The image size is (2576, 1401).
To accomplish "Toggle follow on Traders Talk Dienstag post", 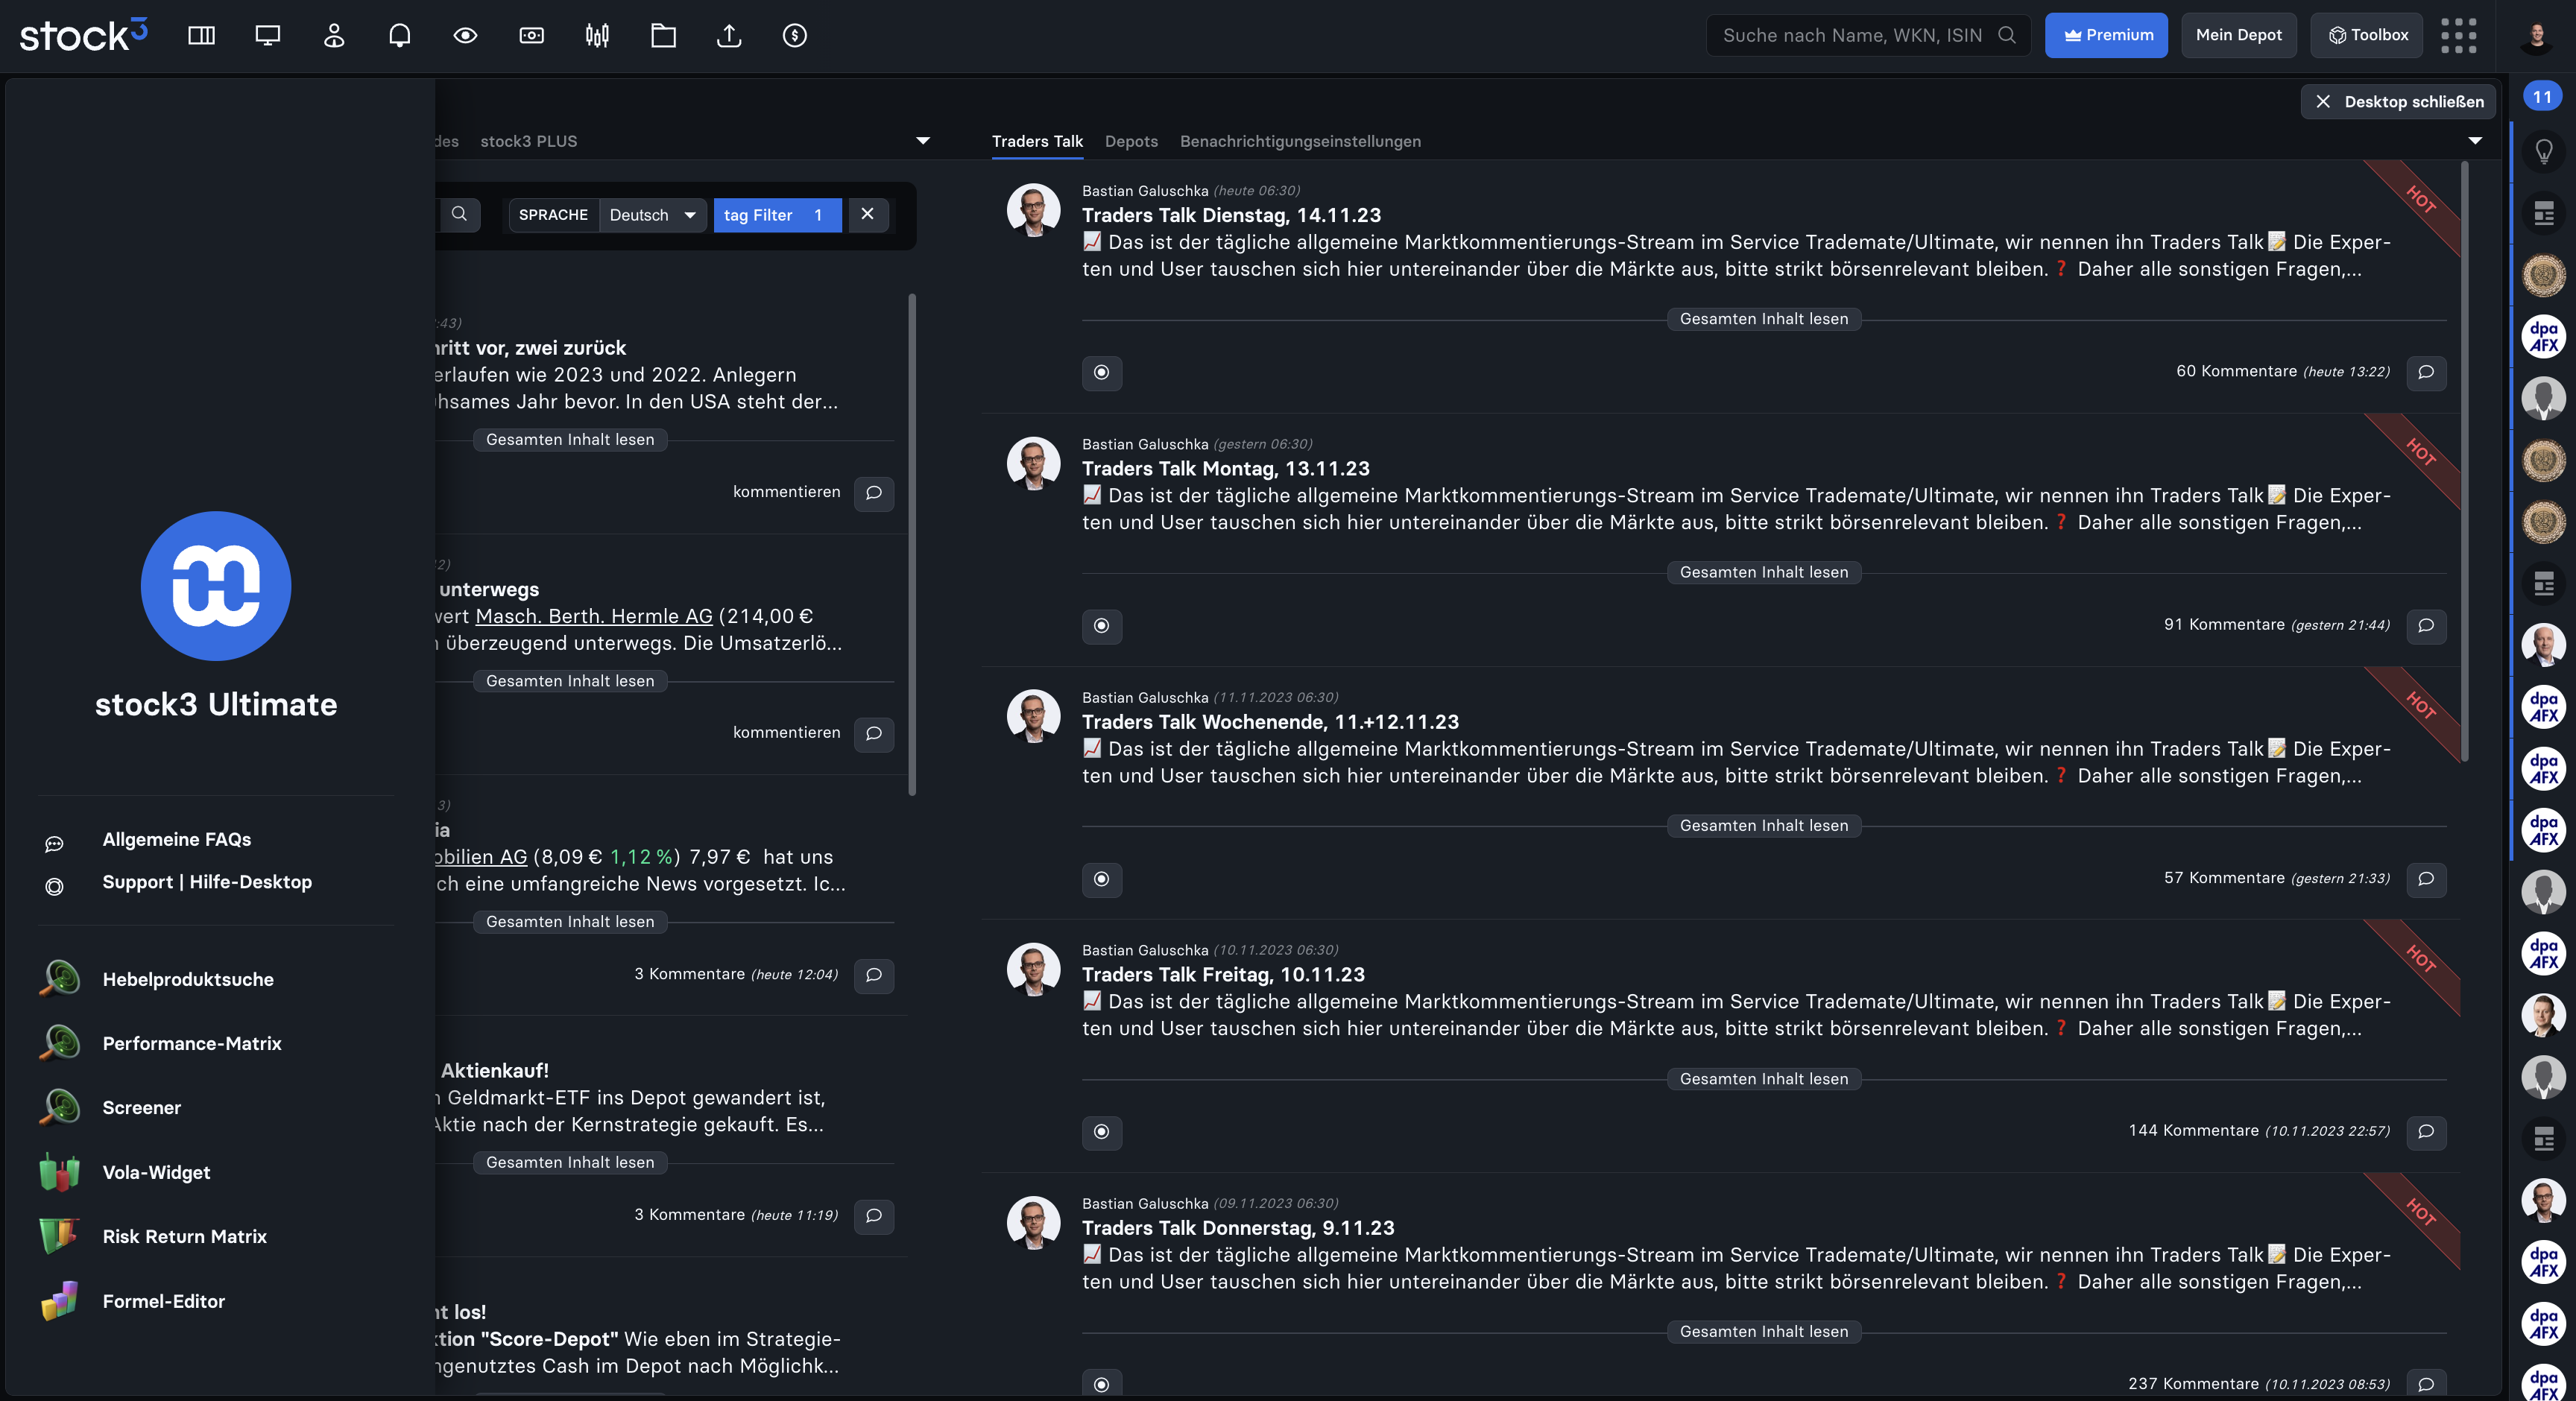I will click(1101, 373).
